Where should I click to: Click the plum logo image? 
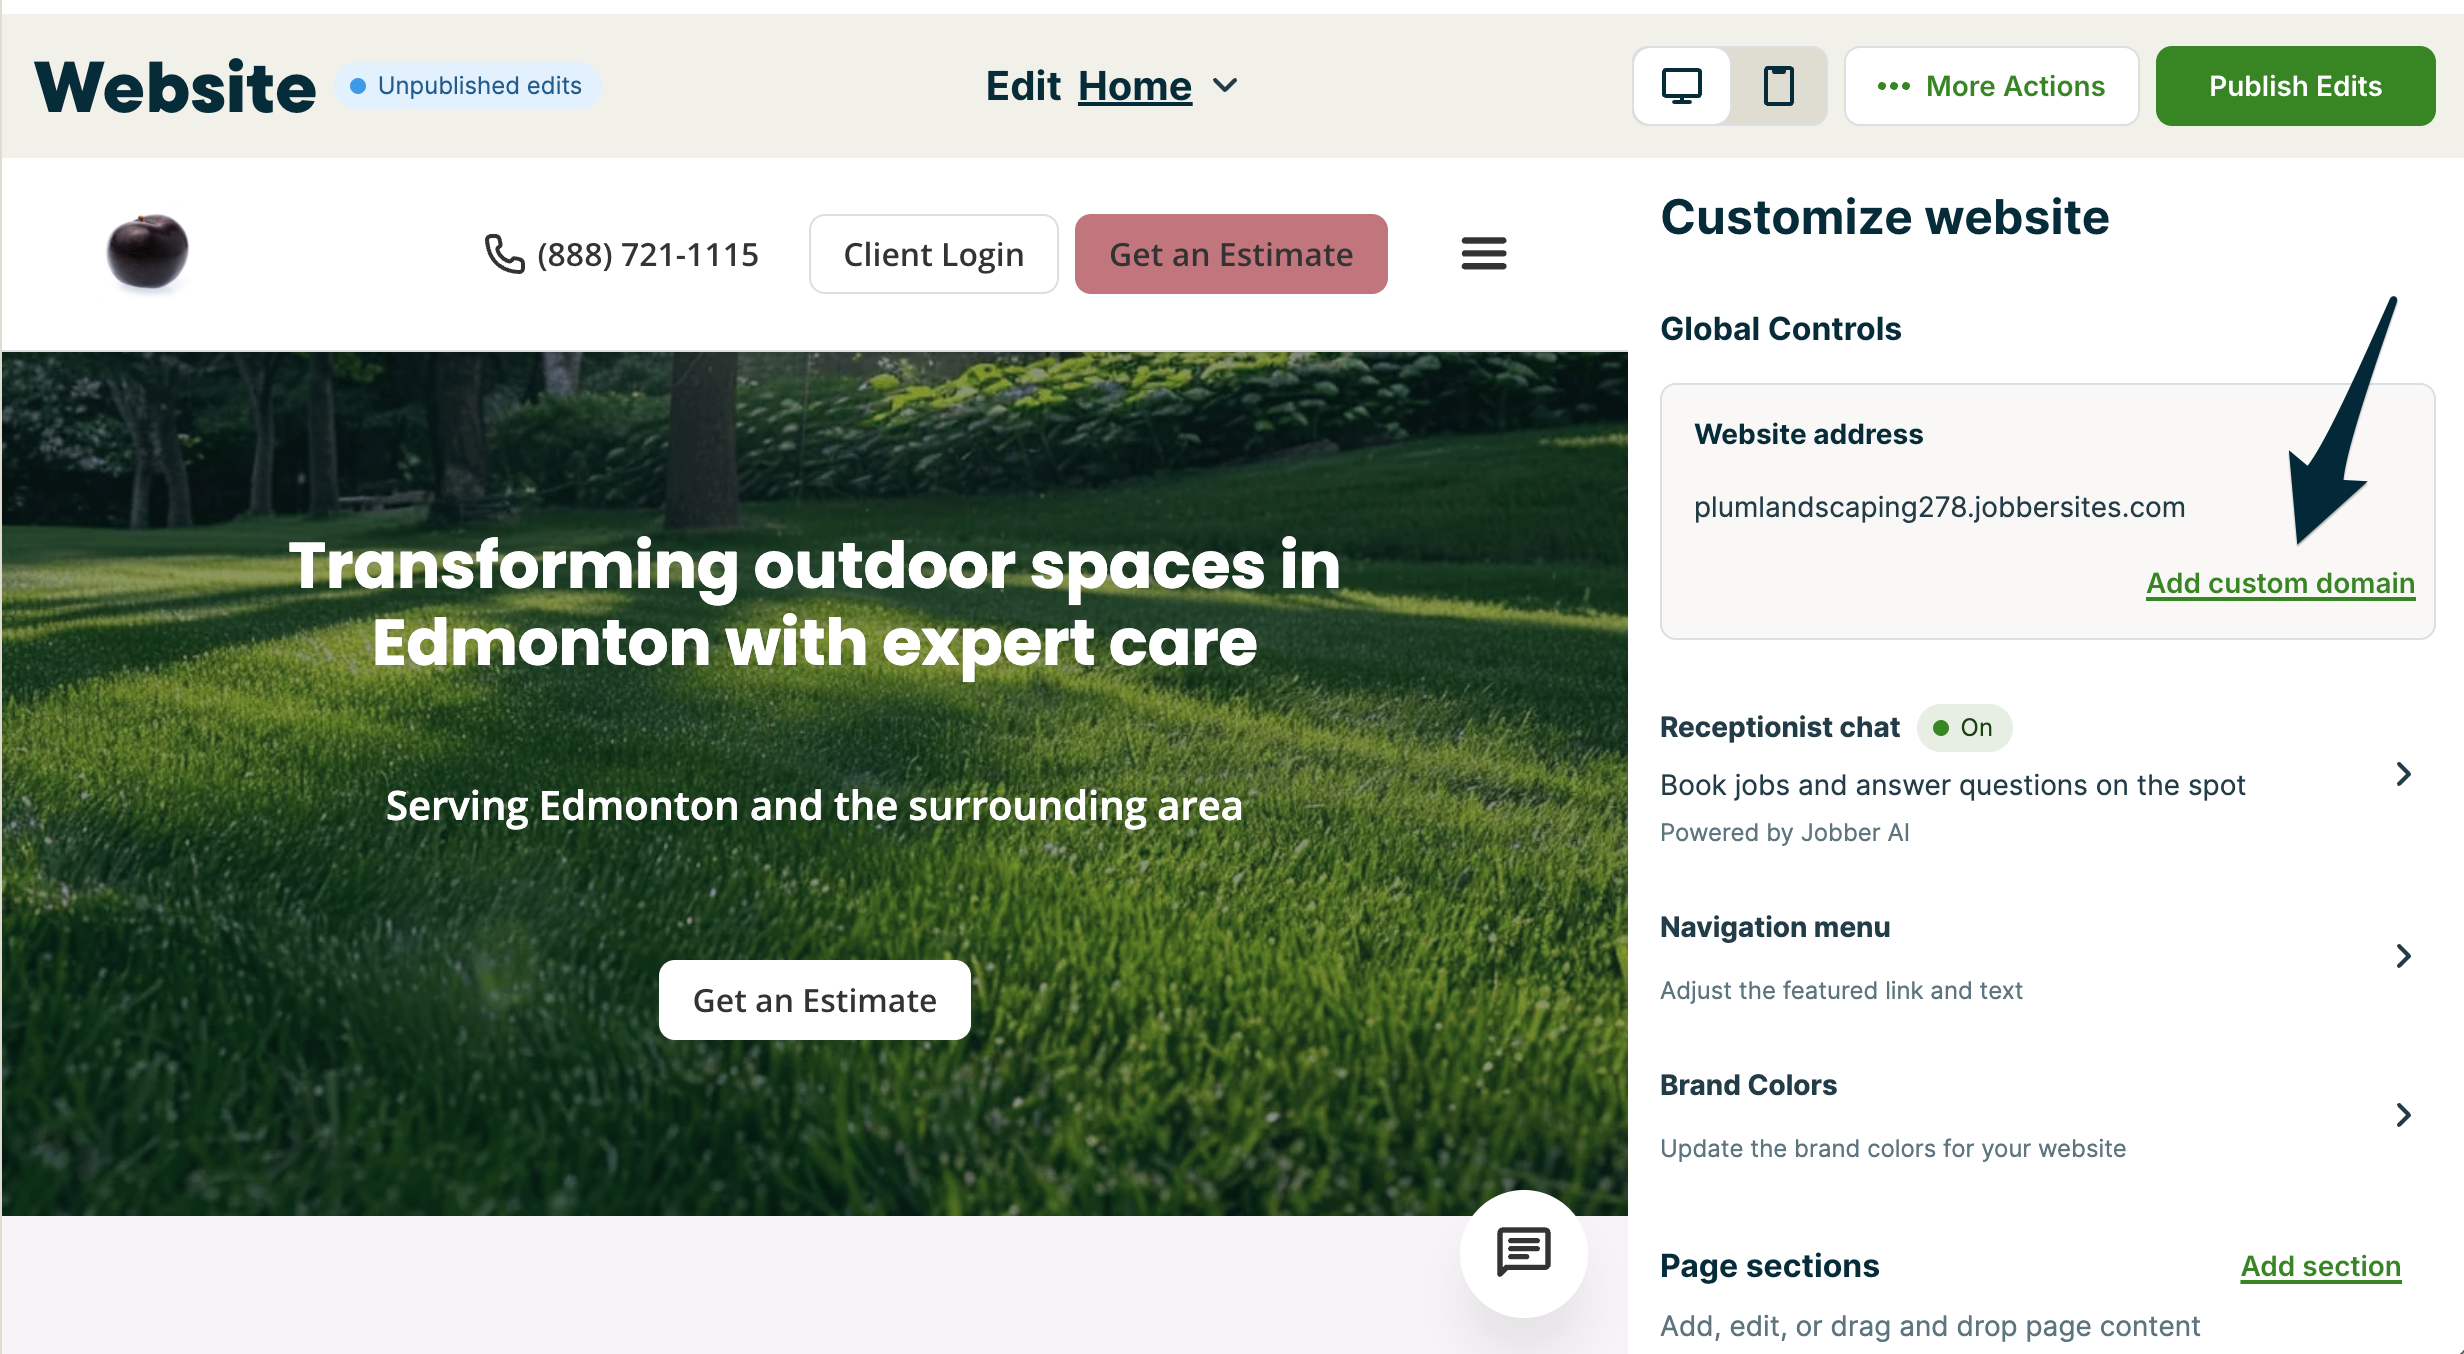[148, 252]
